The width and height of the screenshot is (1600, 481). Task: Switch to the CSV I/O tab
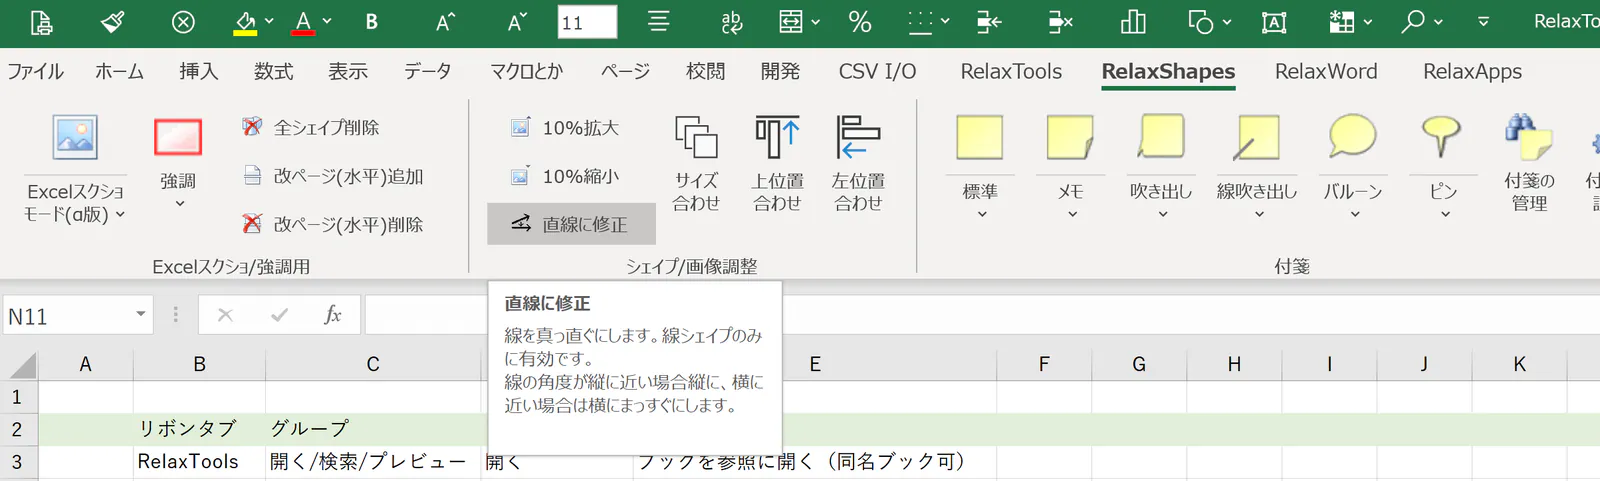point(877,71)
